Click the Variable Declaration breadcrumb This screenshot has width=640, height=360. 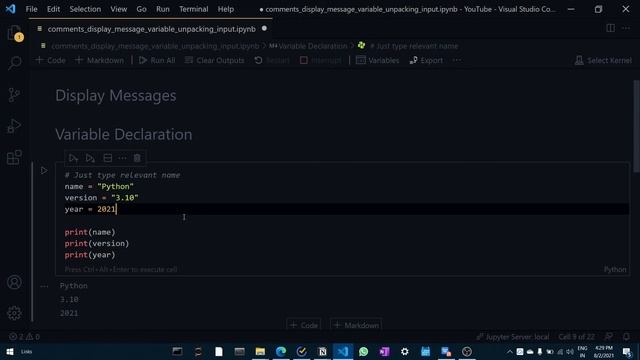click(x=309, y=46)
